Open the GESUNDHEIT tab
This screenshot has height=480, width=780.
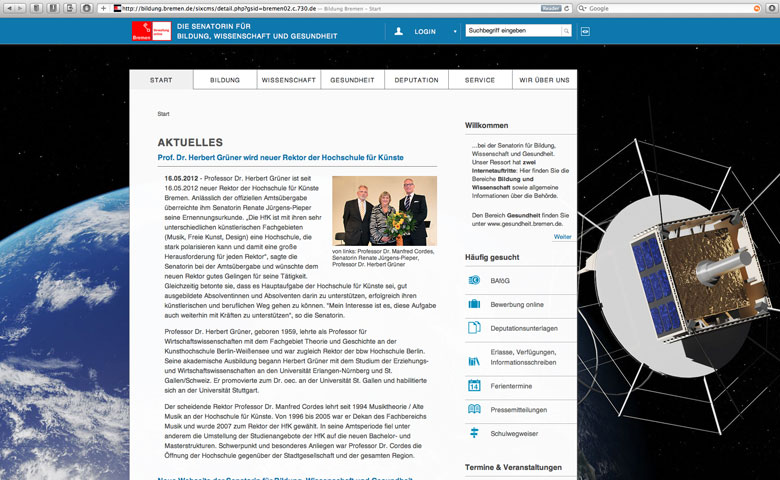352,80
